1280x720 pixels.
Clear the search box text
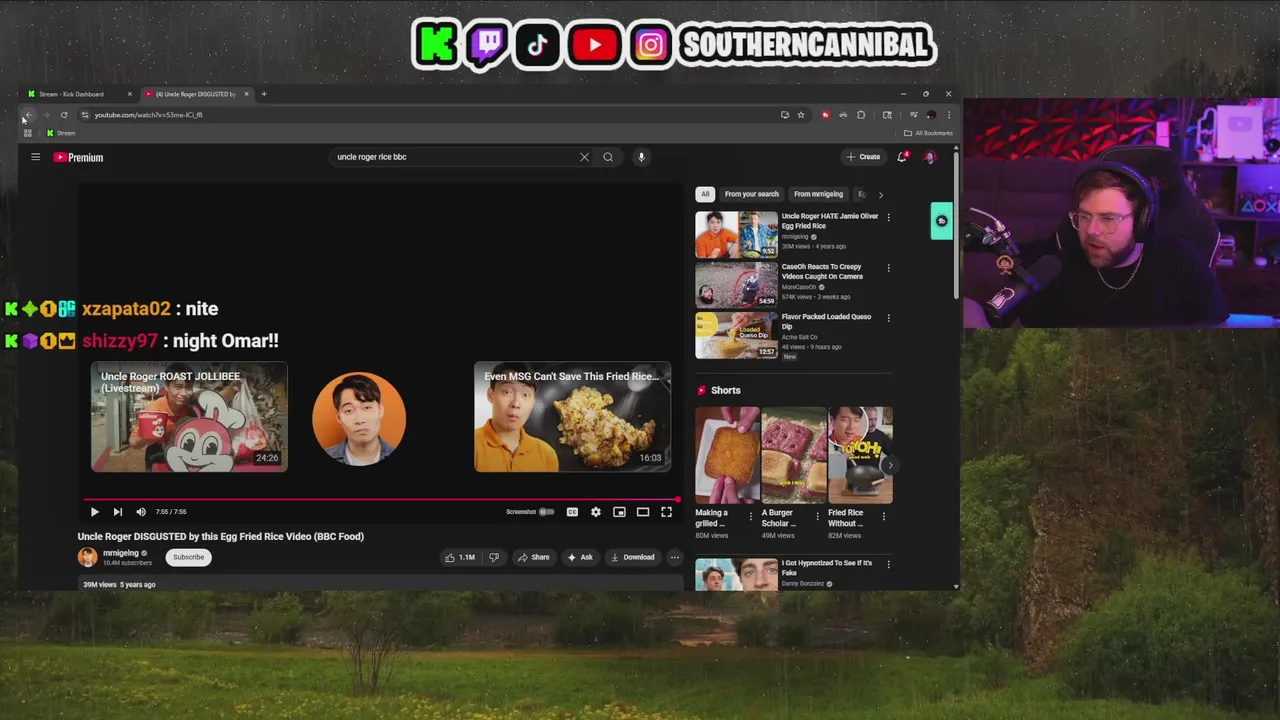584,157
